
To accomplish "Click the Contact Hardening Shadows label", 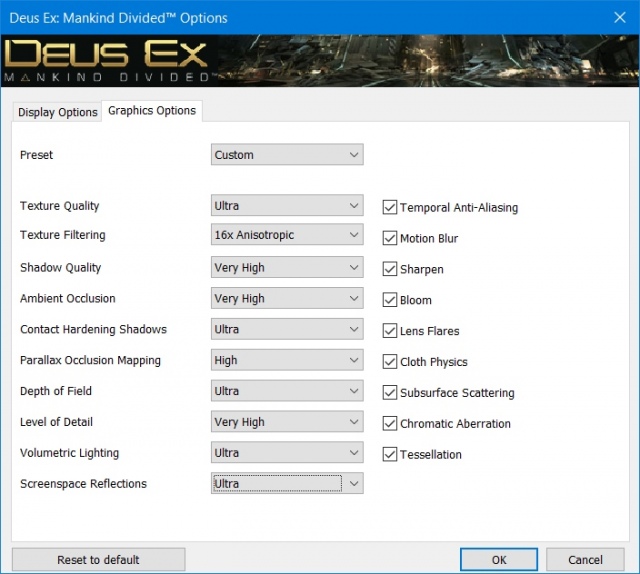I will [93, 329].
